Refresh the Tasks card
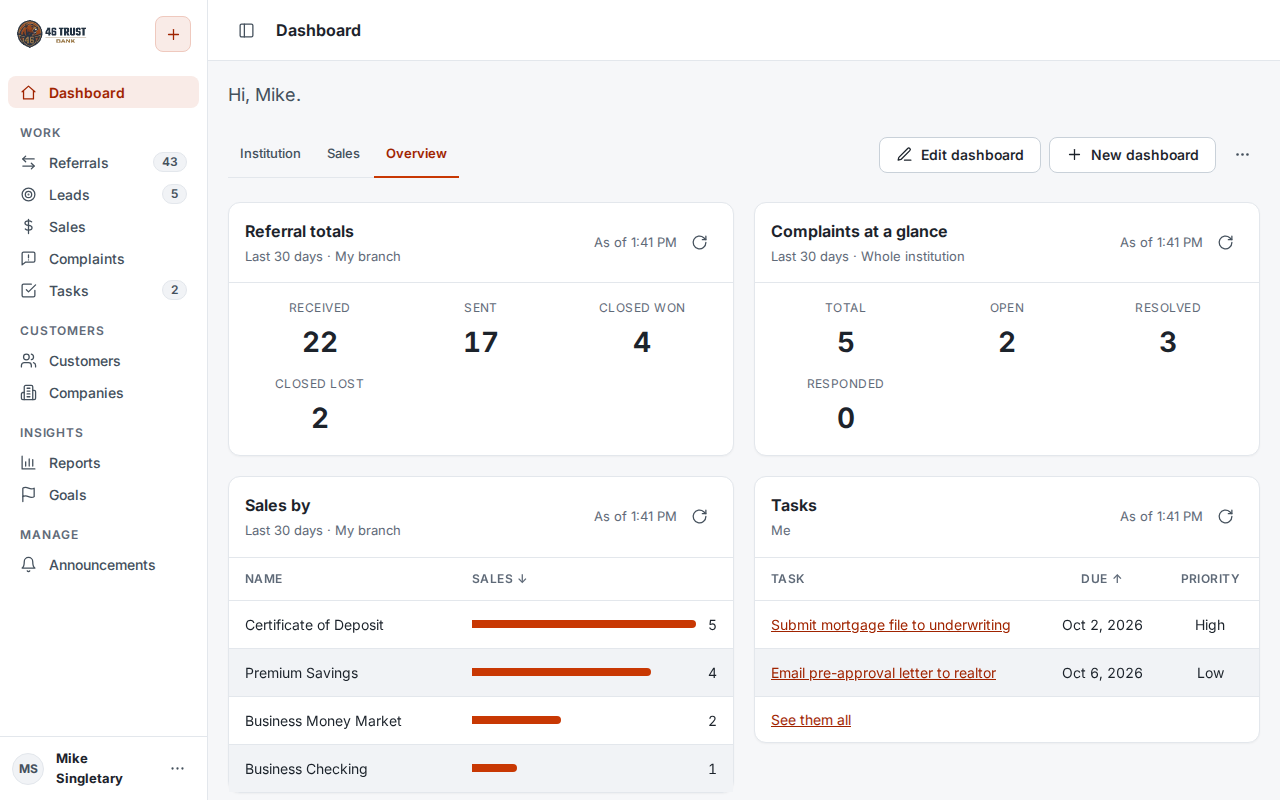Image resolution: width=1280 pixels, height=800 pixels. point(1226,516)
